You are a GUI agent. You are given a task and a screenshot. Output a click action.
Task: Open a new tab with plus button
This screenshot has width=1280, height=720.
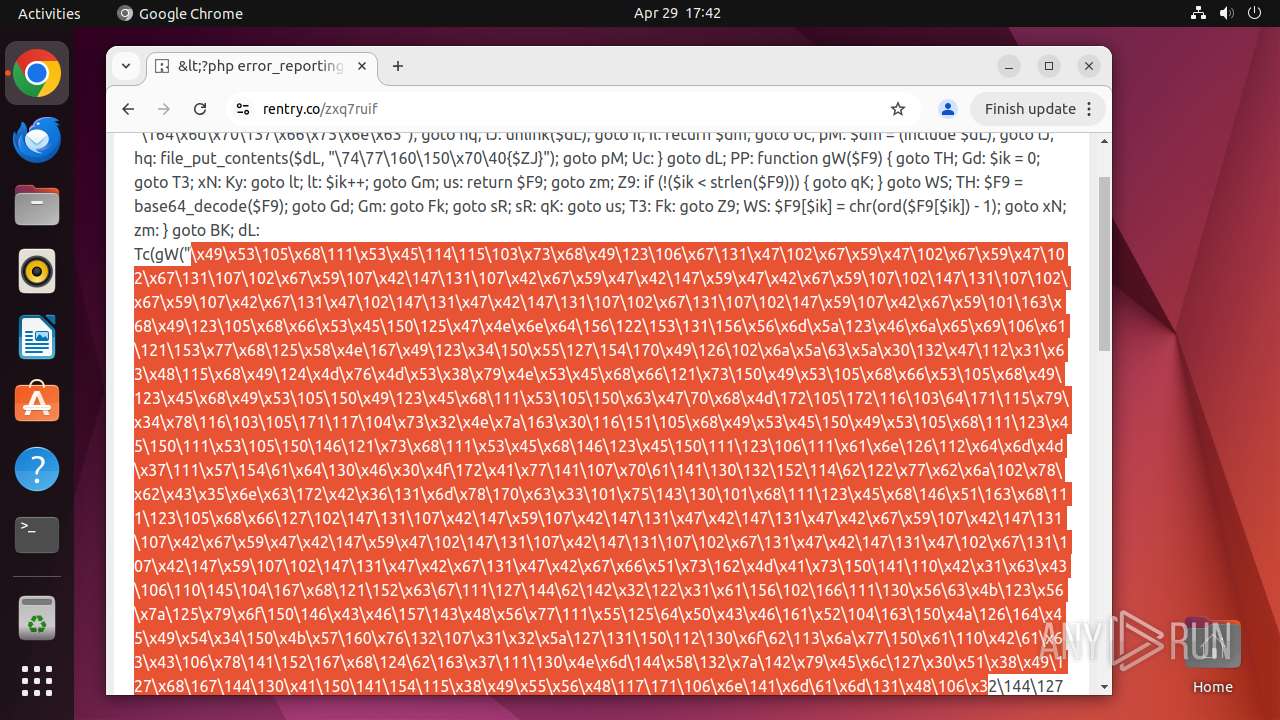(398, 66)
